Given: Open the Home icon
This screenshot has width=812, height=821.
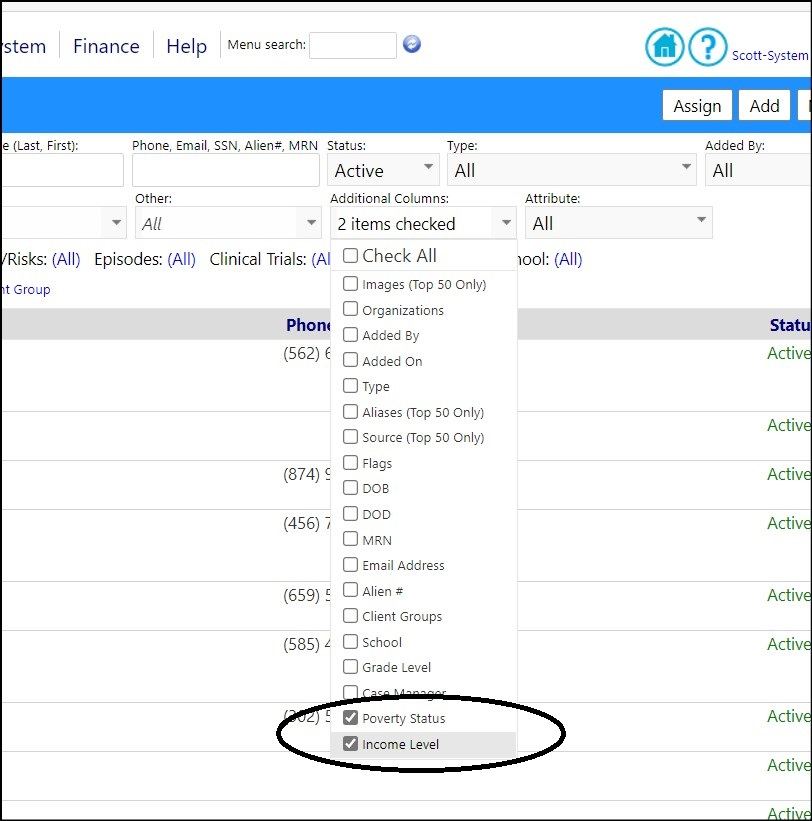Looking at the screenshot, I should [x=664, y=47].
